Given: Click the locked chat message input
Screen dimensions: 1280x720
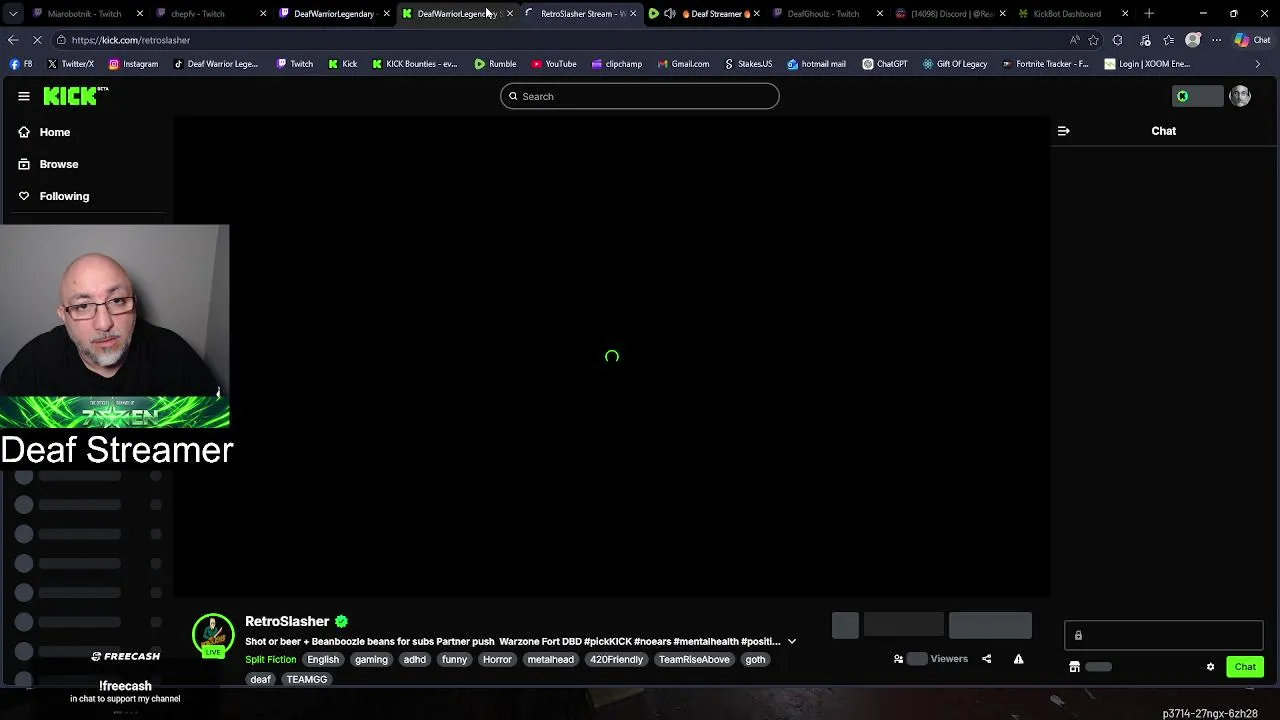Looking at the screenshot, I should (1164, 636).
